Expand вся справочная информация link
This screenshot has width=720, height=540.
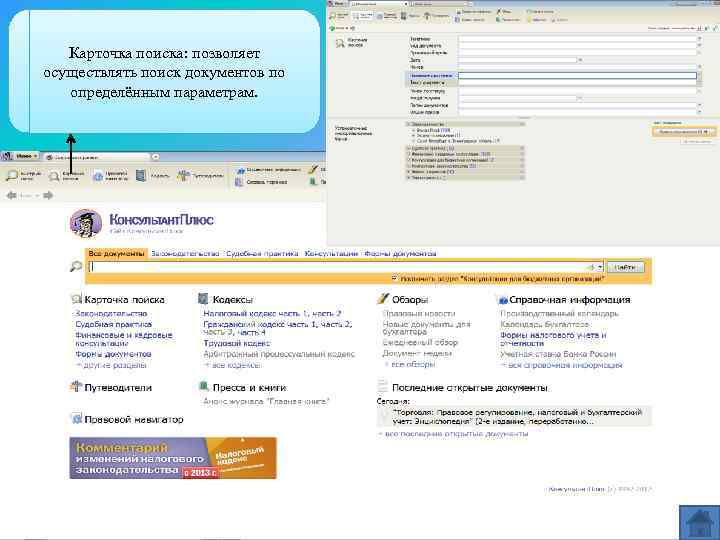[x=561, y=365]
